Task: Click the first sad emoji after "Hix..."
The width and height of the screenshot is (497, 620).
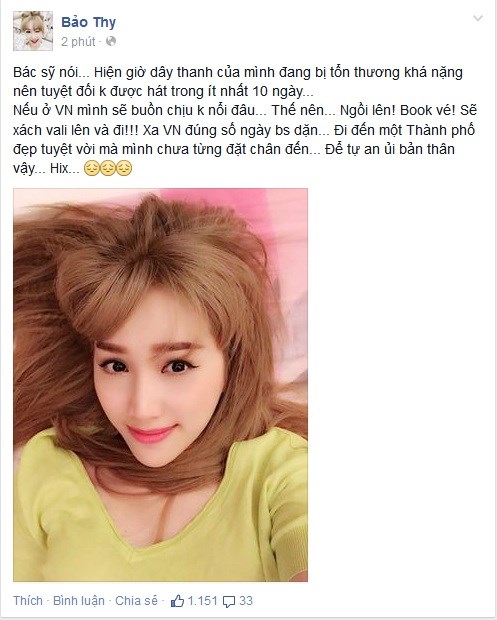Action: click(92, 168)
